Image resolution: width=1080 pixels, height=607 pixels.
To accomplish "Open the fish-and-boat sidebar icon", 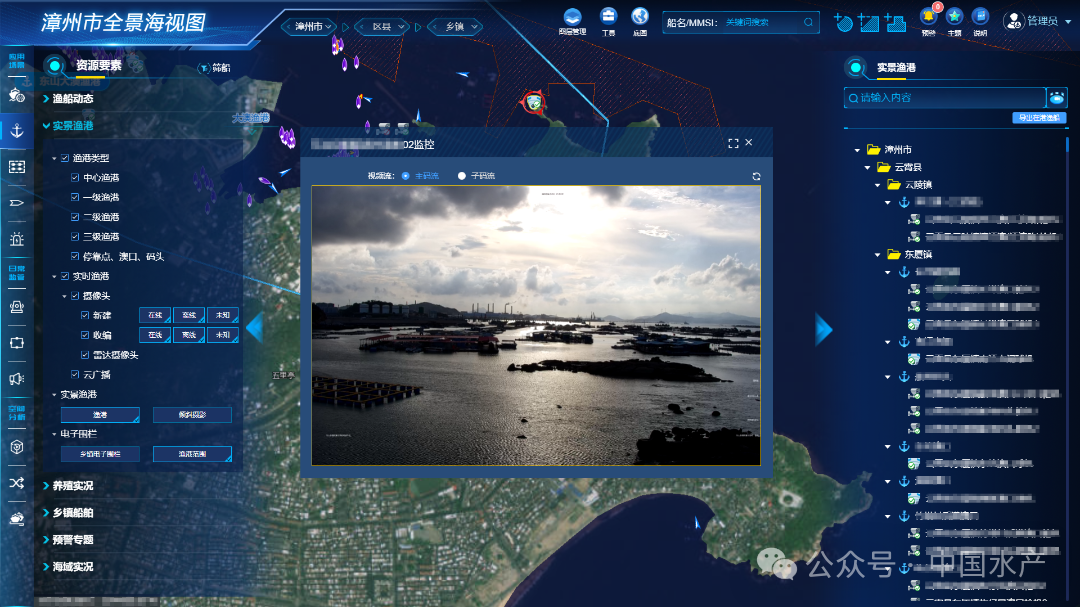I will pos(17,95).
